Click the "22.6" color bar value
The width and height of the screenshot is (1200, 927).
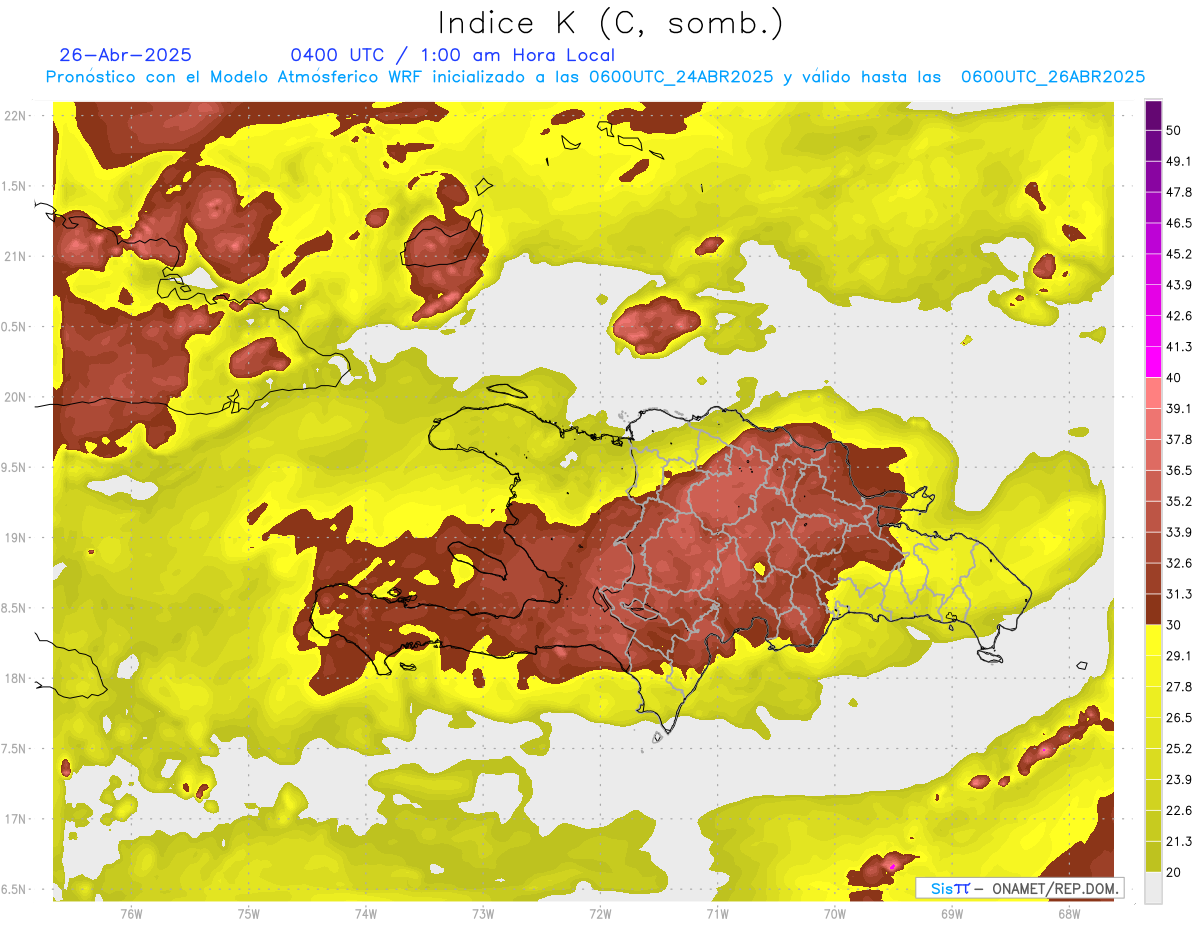click(1178, 811)
